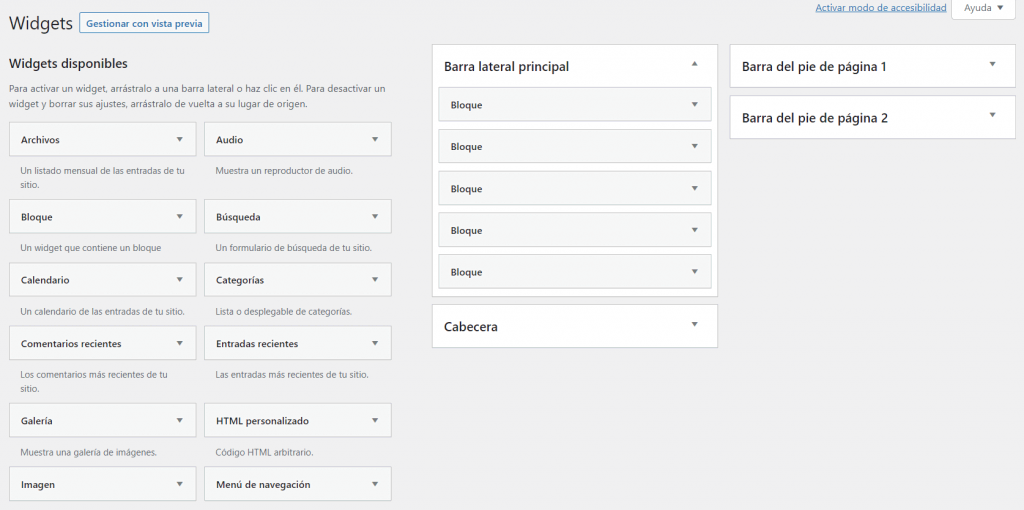Expand the Galería widget arrow
The width and height of the screenshot is (1024, 510).
[x=180, y=421]
